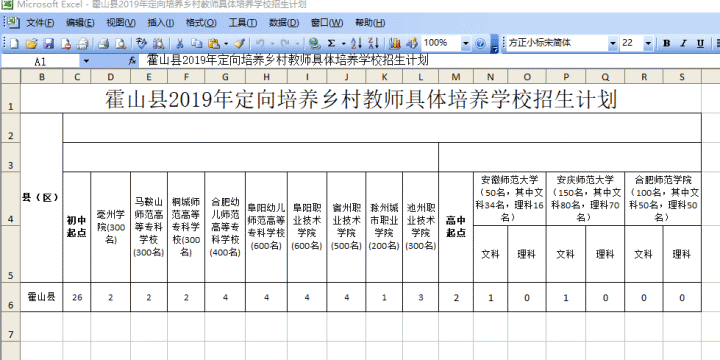Toggle Underline formatting button
The height and width of the screenshot is (360, 720).
point(700,44)
